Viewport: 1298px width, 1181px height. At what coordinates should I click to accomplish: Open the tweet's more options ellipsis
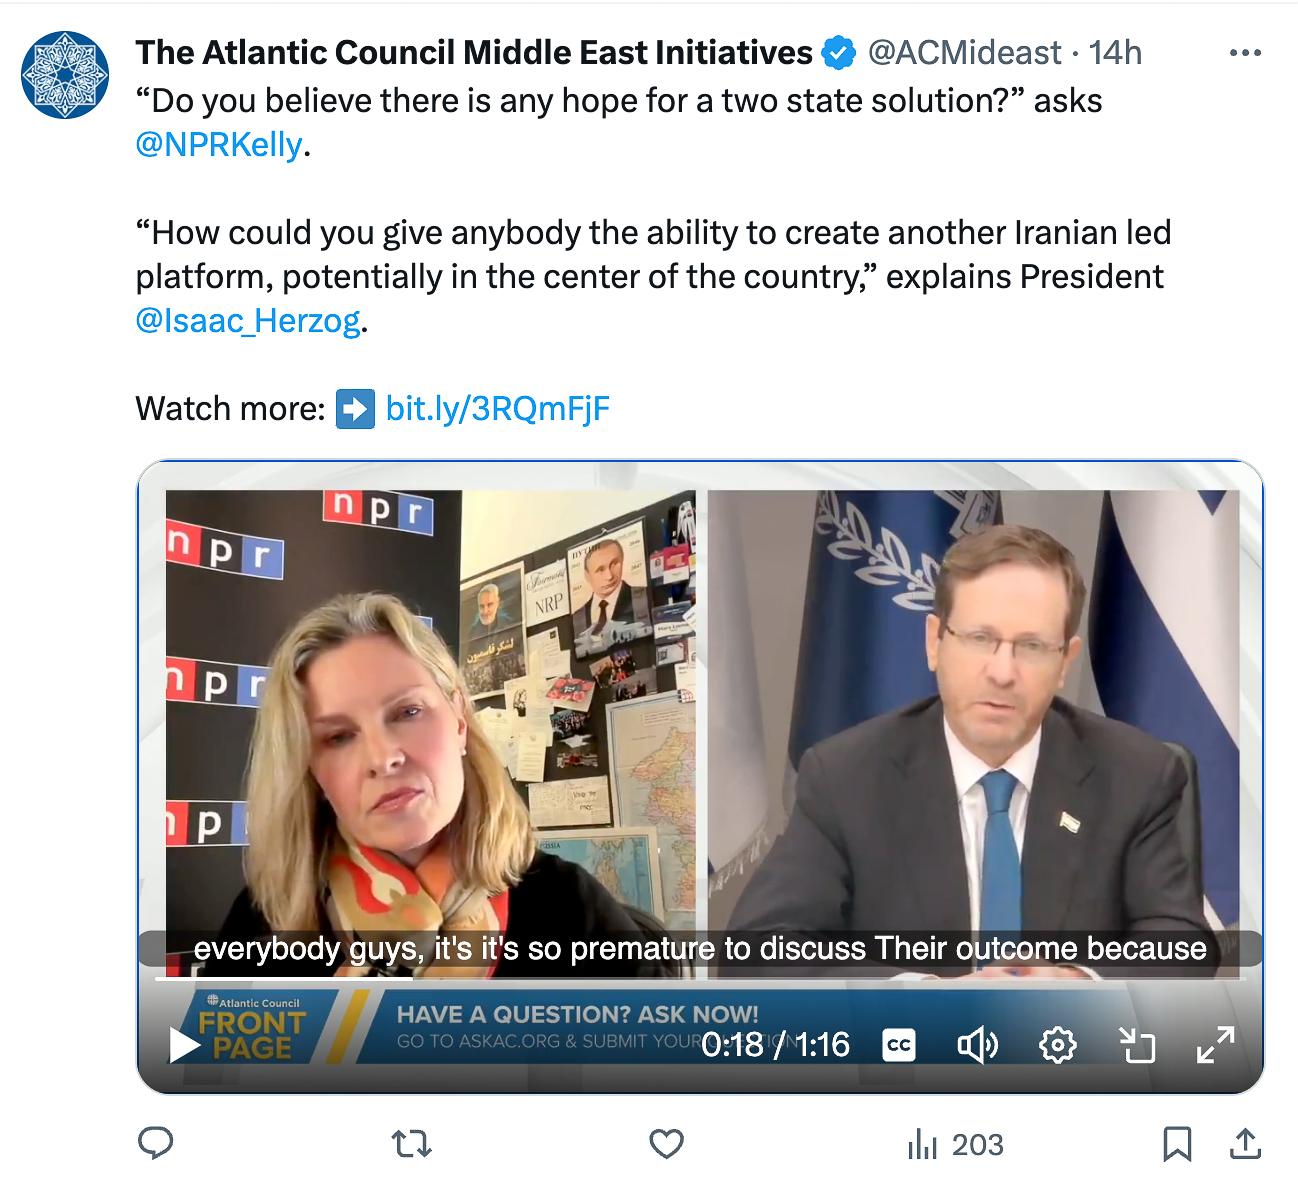click(x=1245, y=53)
